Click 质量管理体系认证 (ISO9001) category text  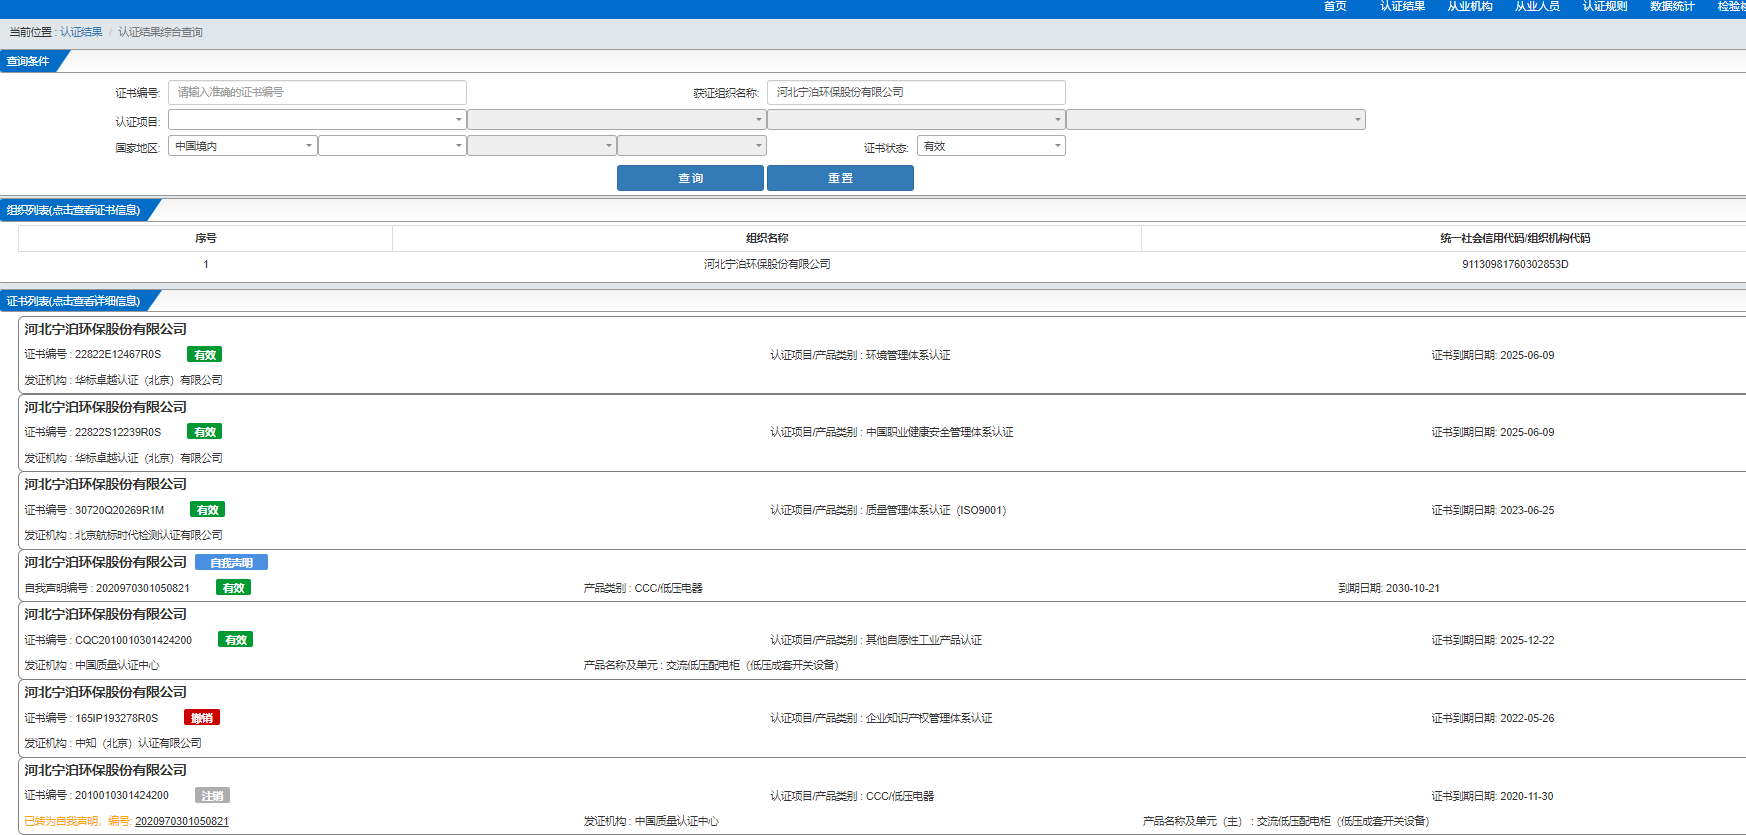pos(936,510)
